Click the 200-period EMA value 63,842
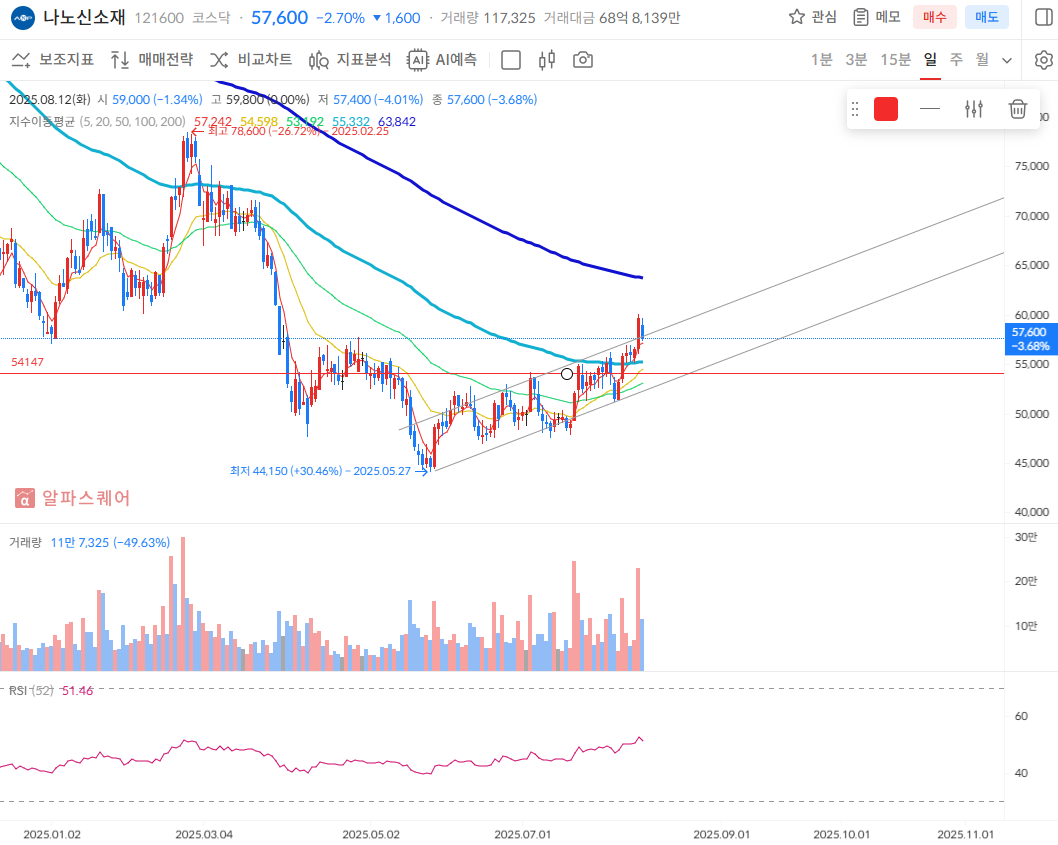This screenshot has width=1058, height=845. [x=397, y=121]
